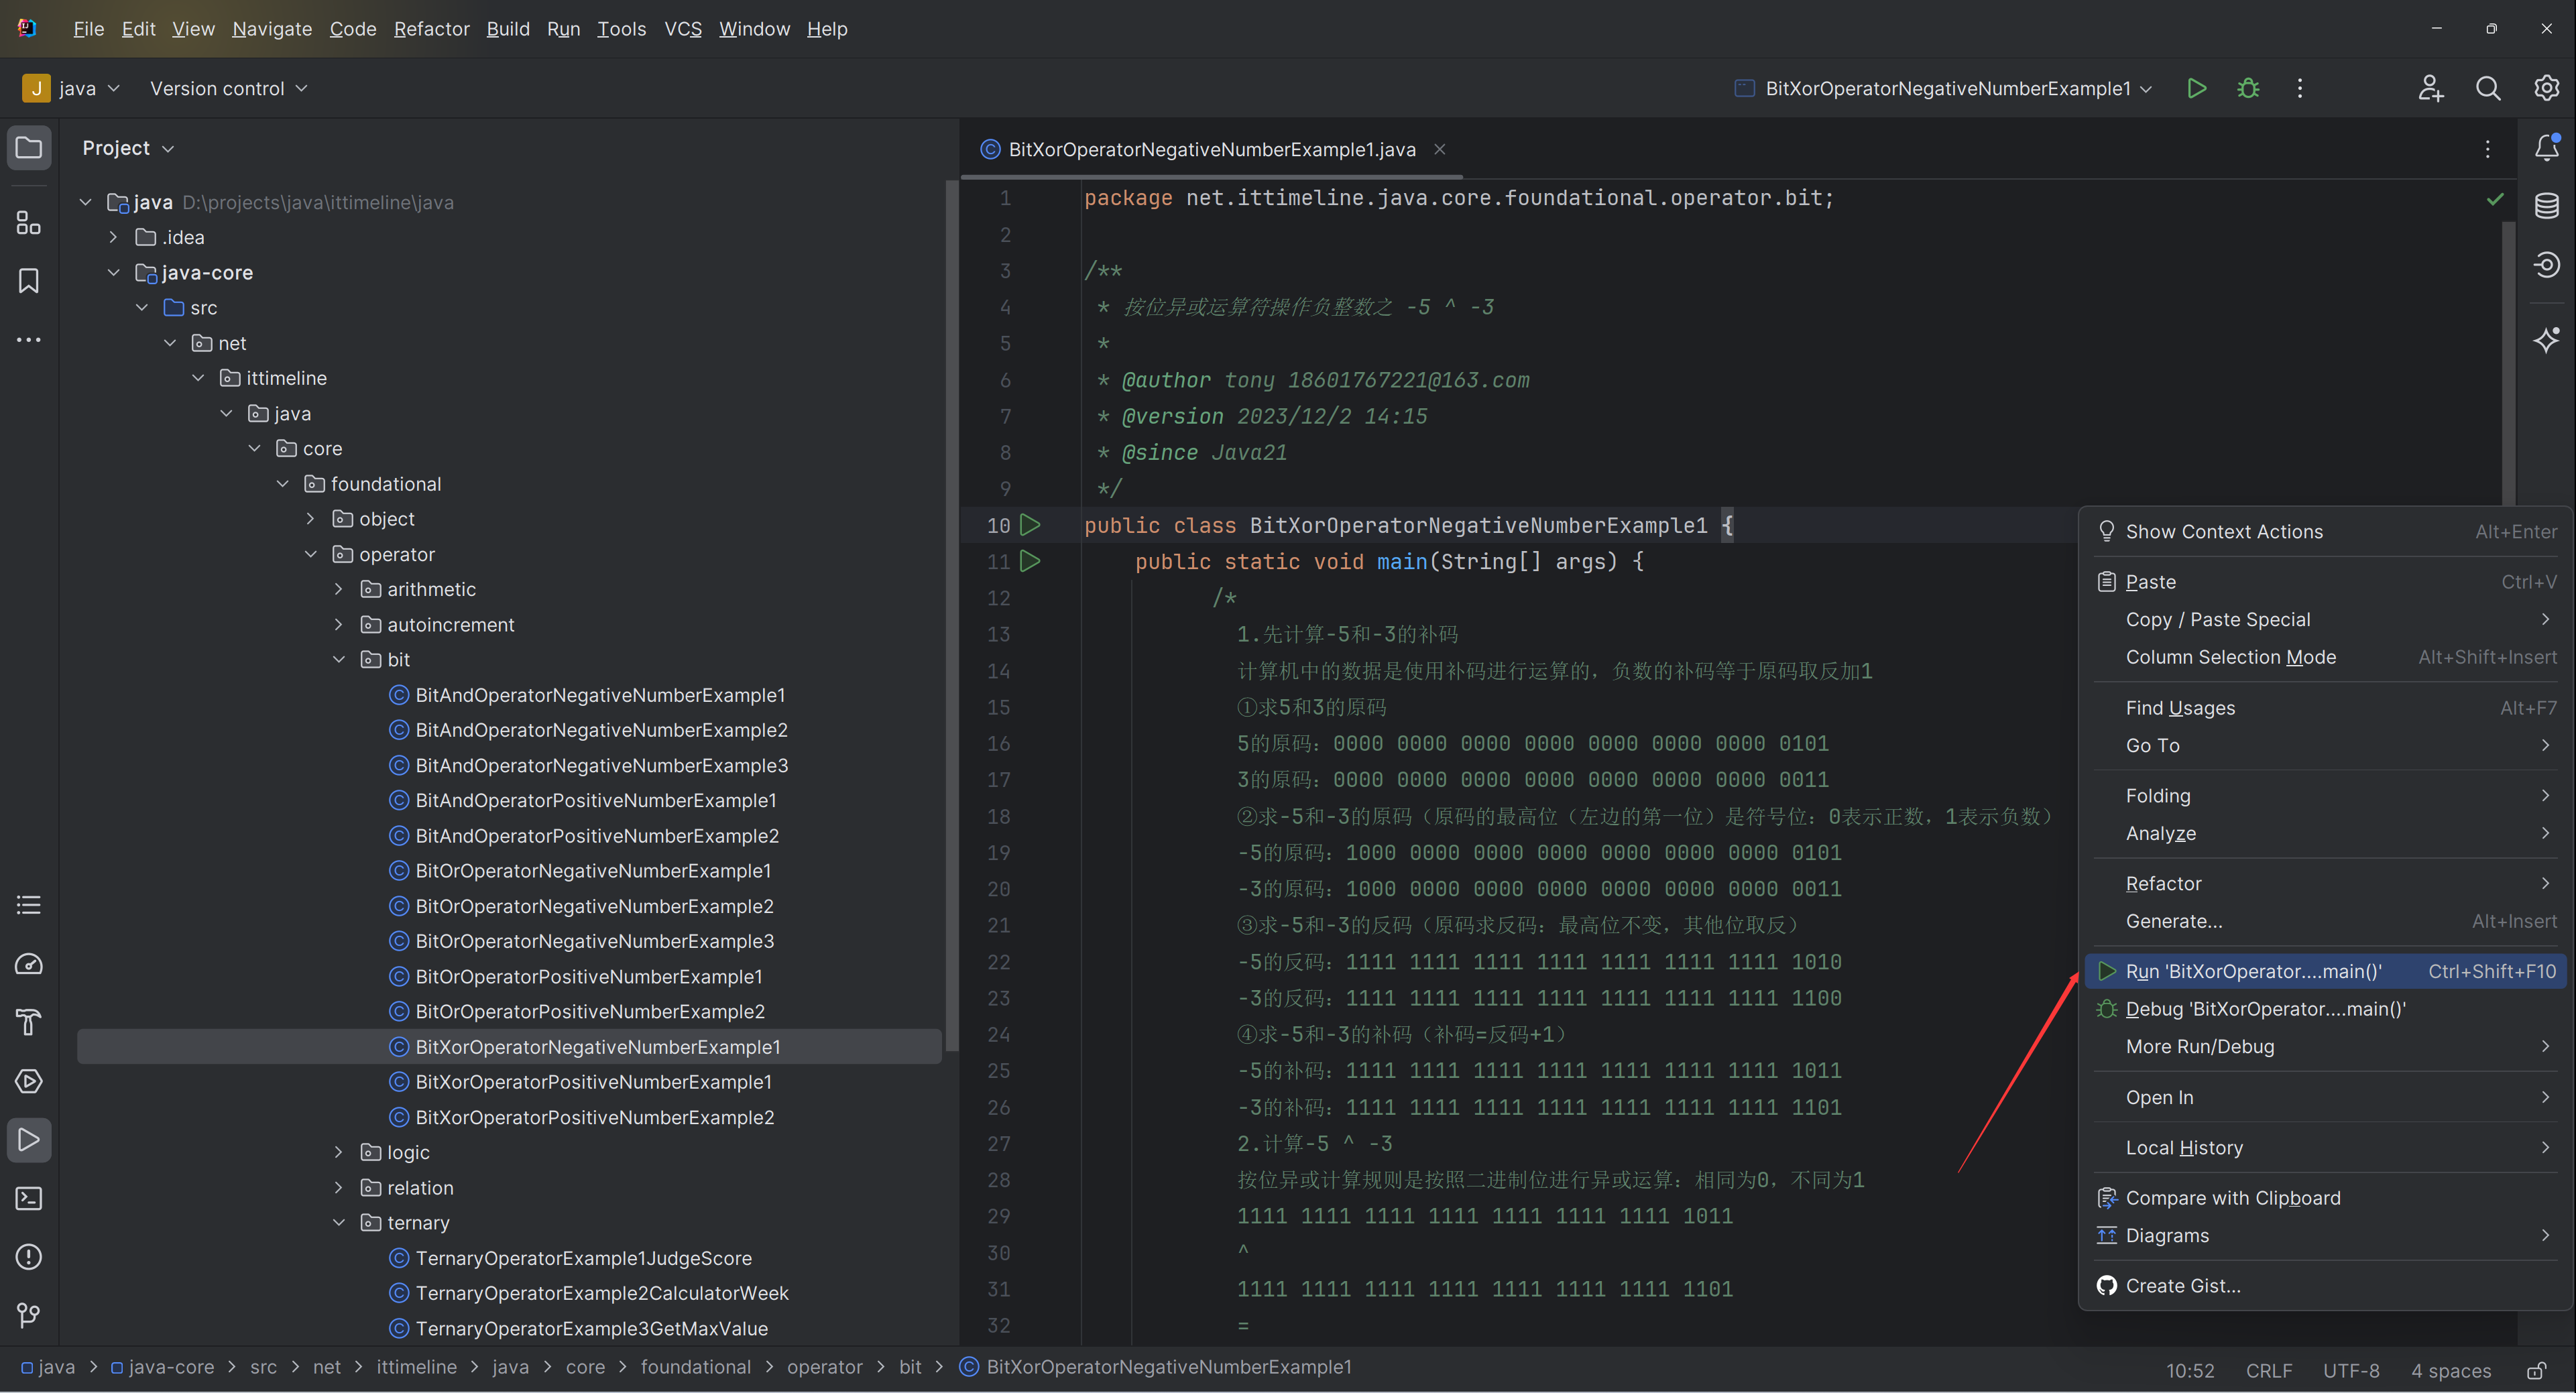Viewport: 2576px width, 1393px height.
Task: Open Code With Me add-user icon
Action: (2431, 88)
